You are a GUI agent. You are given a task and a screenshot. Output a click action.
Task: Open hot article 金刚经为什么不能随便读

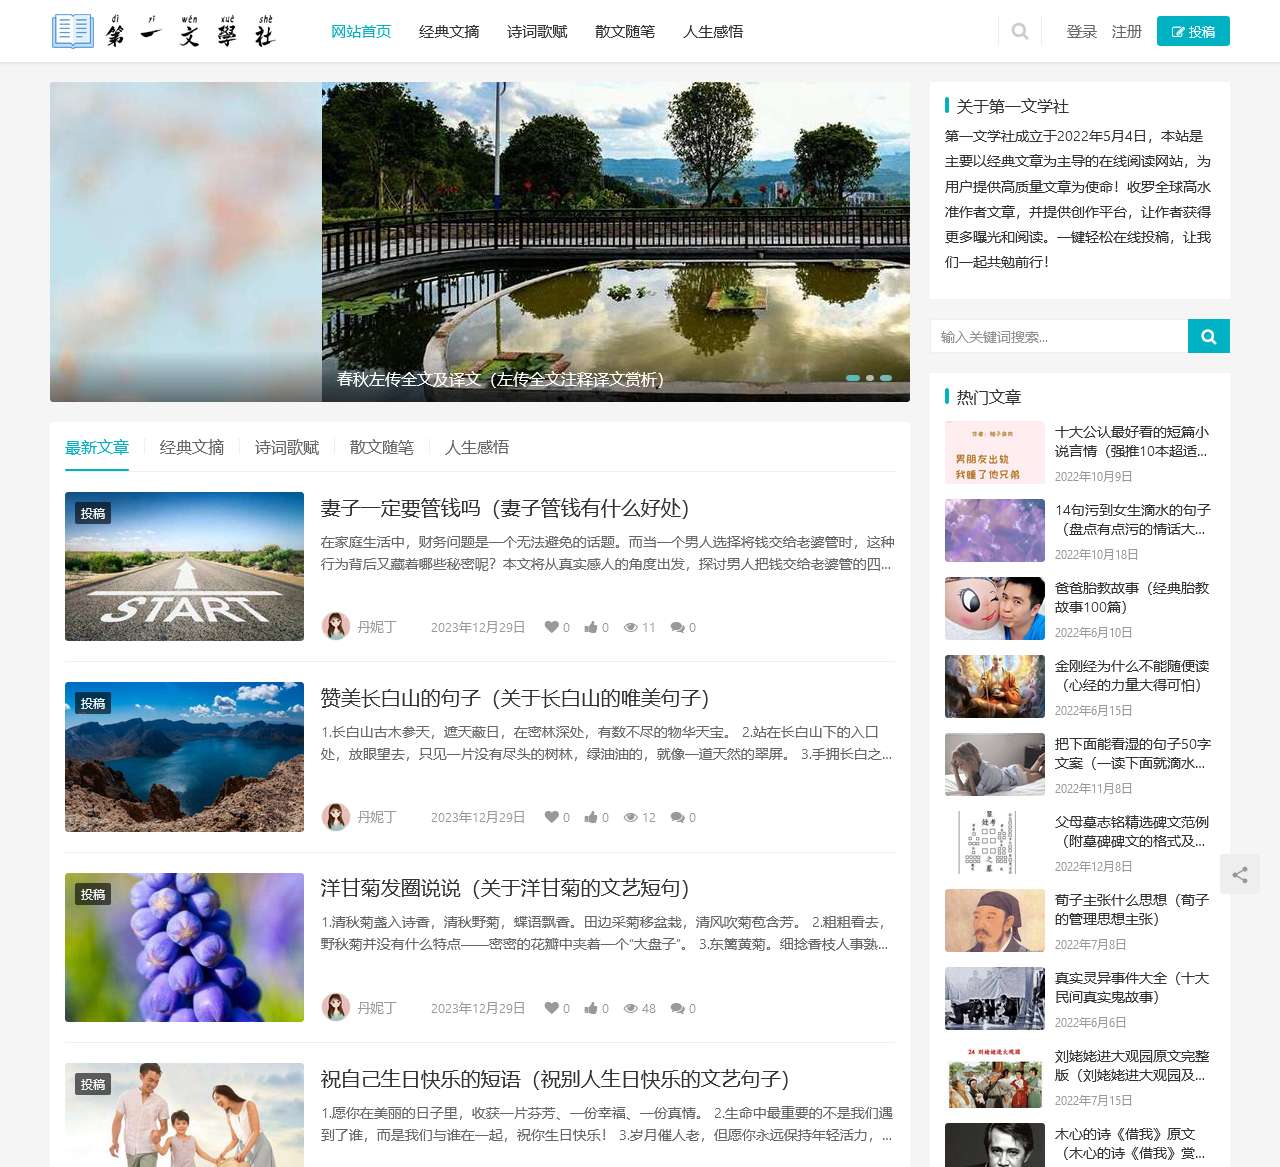[1132, 675]
